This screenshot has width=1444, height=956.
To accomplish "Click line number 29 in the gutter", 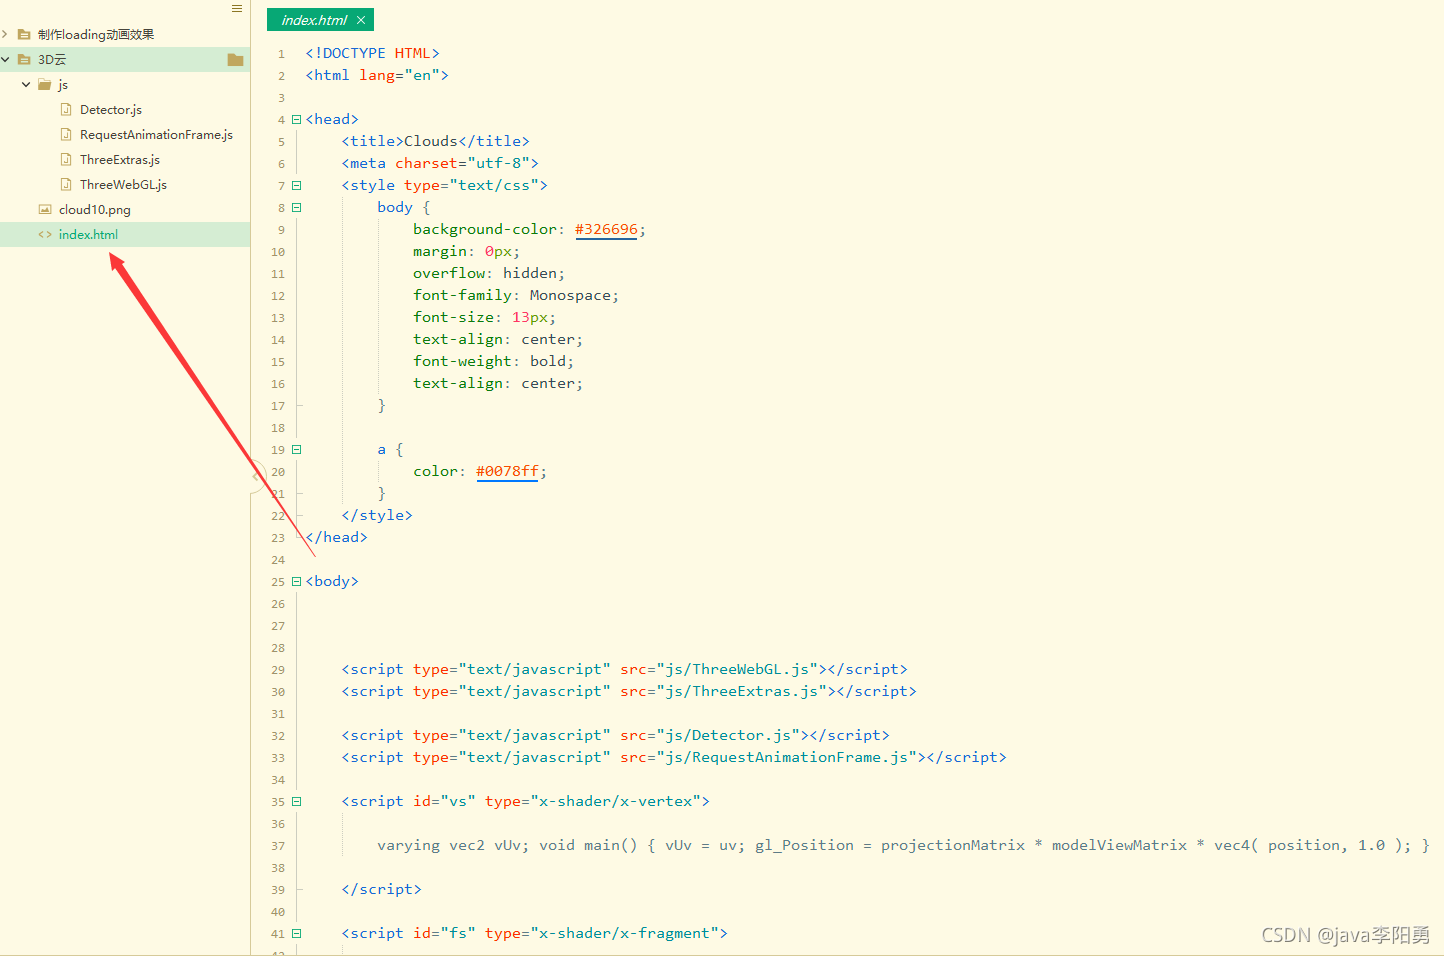I will coord(278,670).
